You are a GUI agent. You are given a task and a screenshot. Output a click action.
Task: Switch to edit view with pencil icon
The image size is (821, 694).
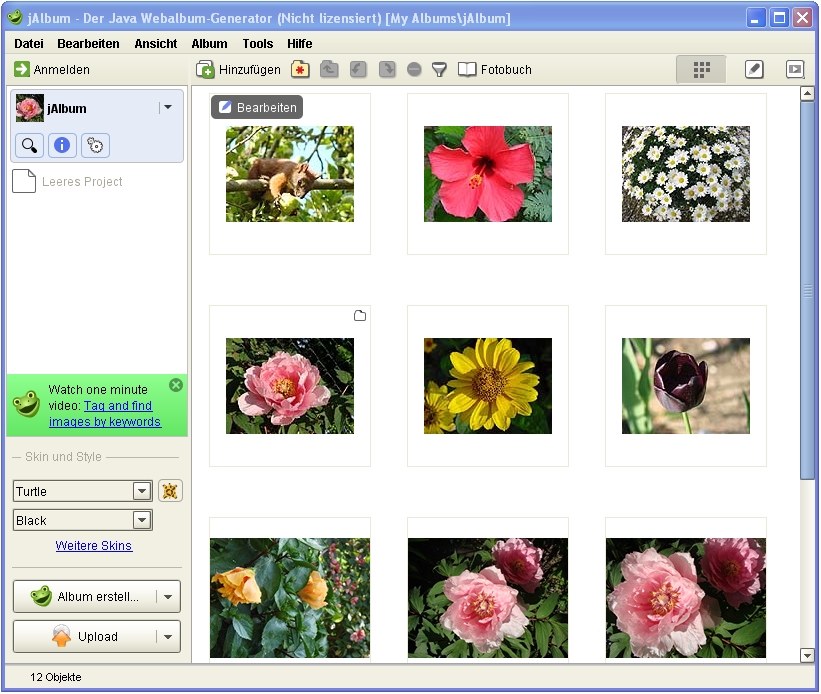(754, 69)
